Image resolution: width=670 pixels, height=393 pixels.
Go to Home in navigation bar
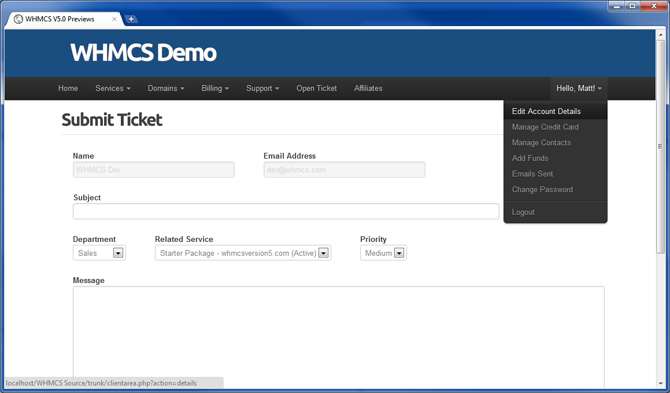pyautogui.click(x=68, y=88)
